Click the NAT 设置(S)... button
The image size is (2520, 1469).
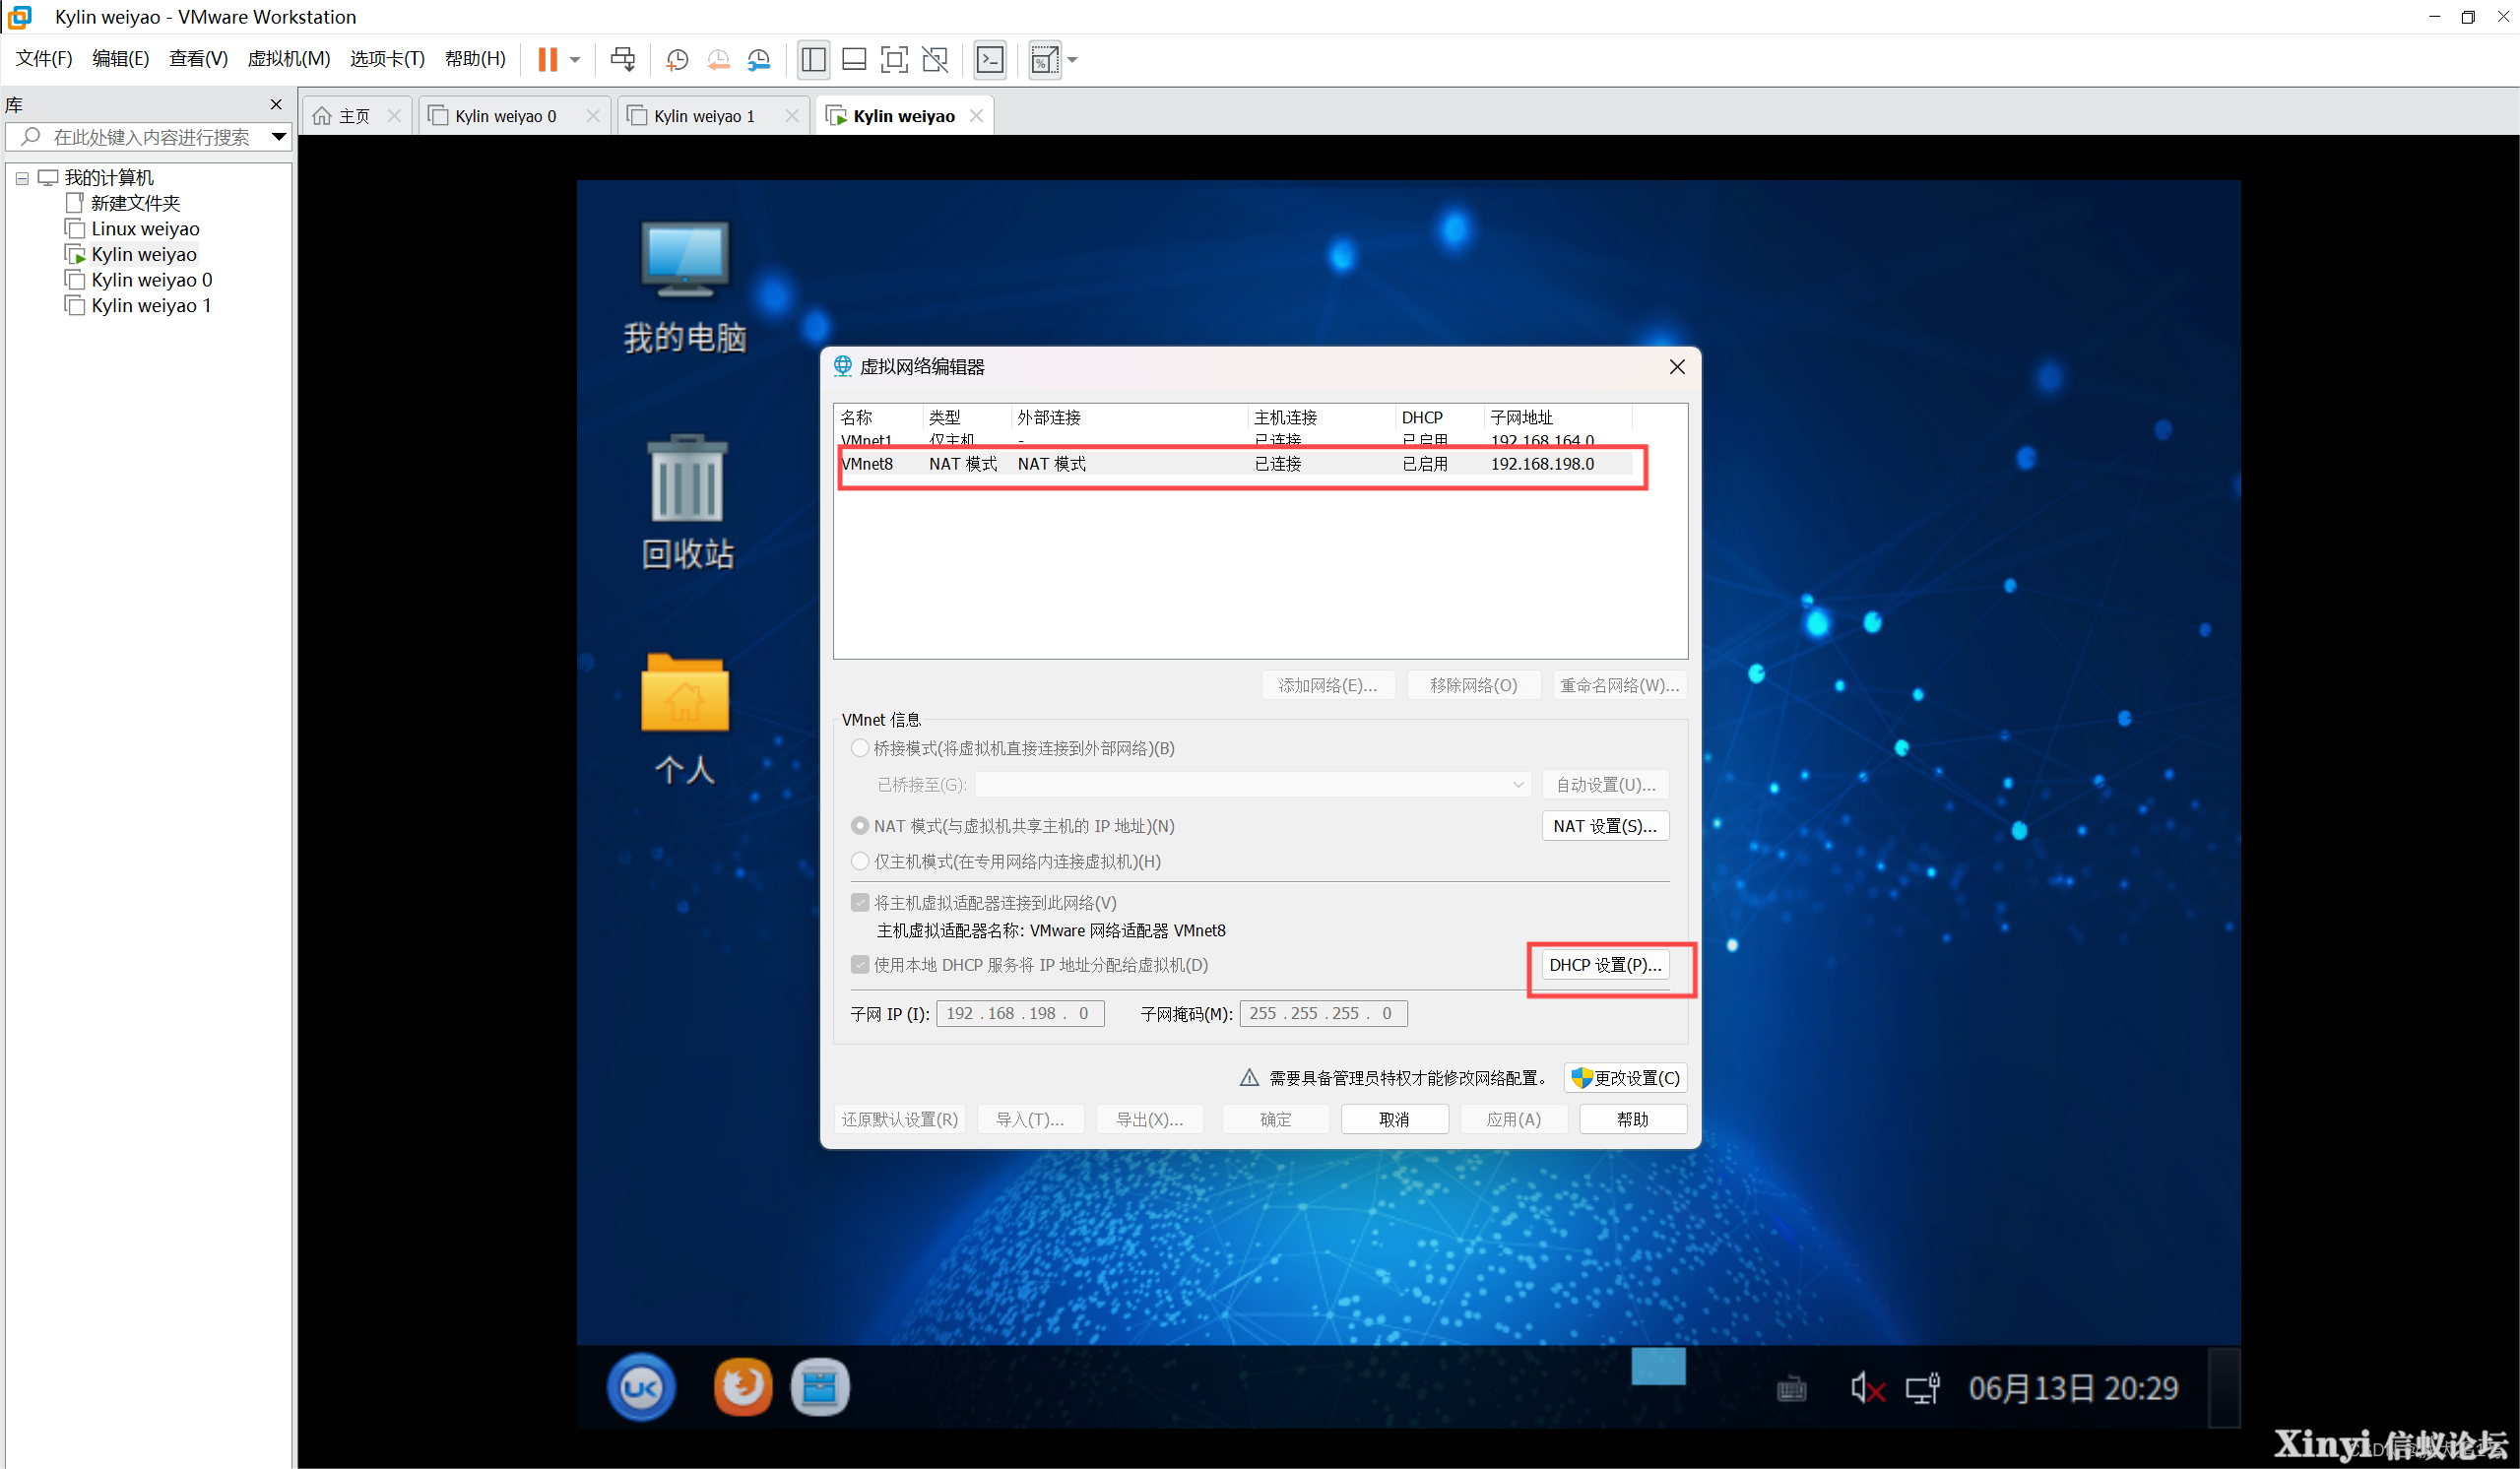coord(1605,826)
